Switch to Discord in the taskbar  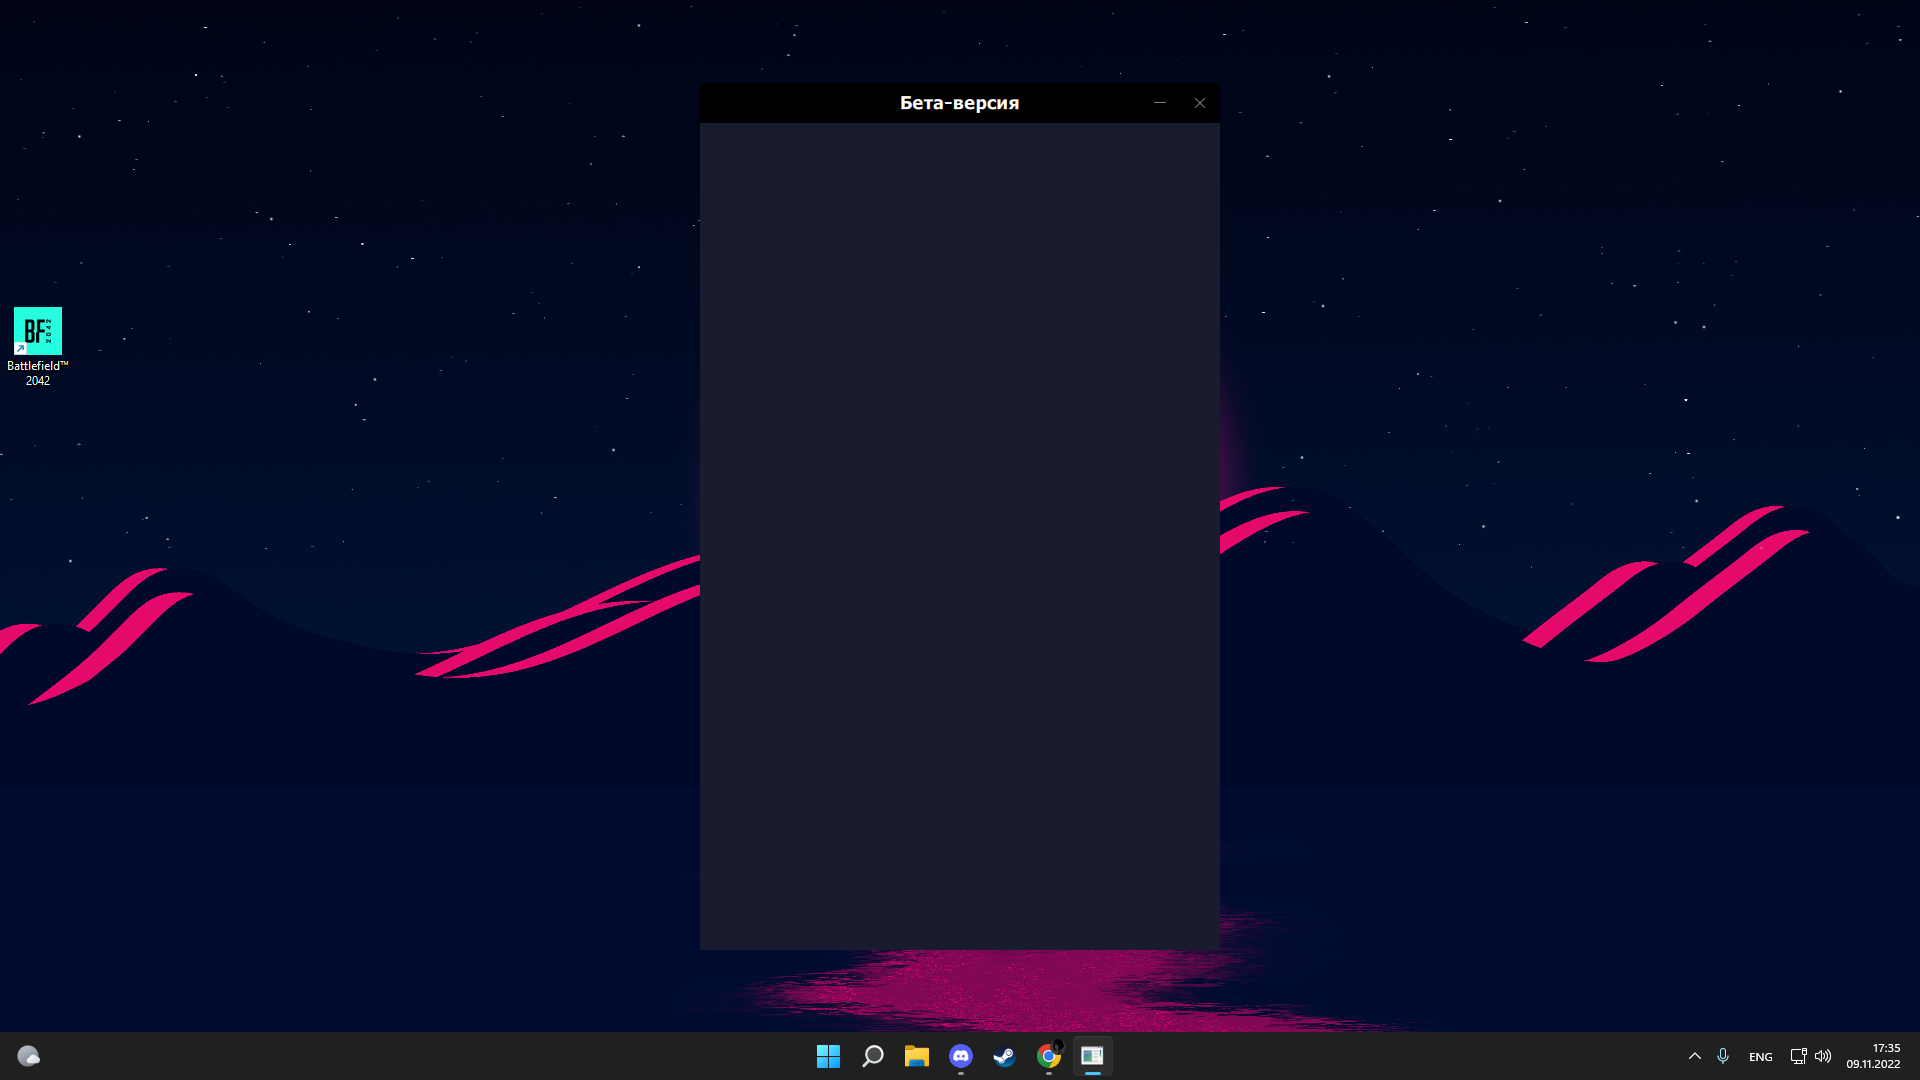[x=960, y=1056]
